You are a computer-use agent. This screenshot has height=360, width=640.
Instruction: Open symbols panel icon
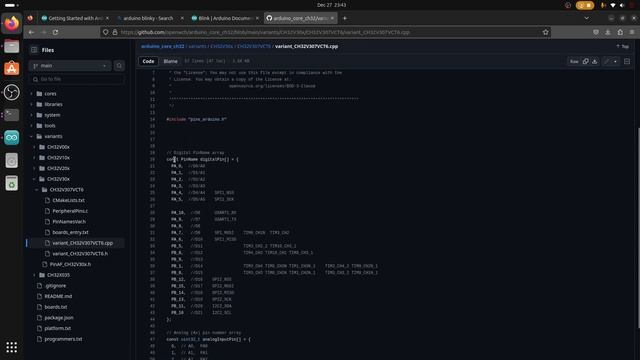click(x=627, y=62)
